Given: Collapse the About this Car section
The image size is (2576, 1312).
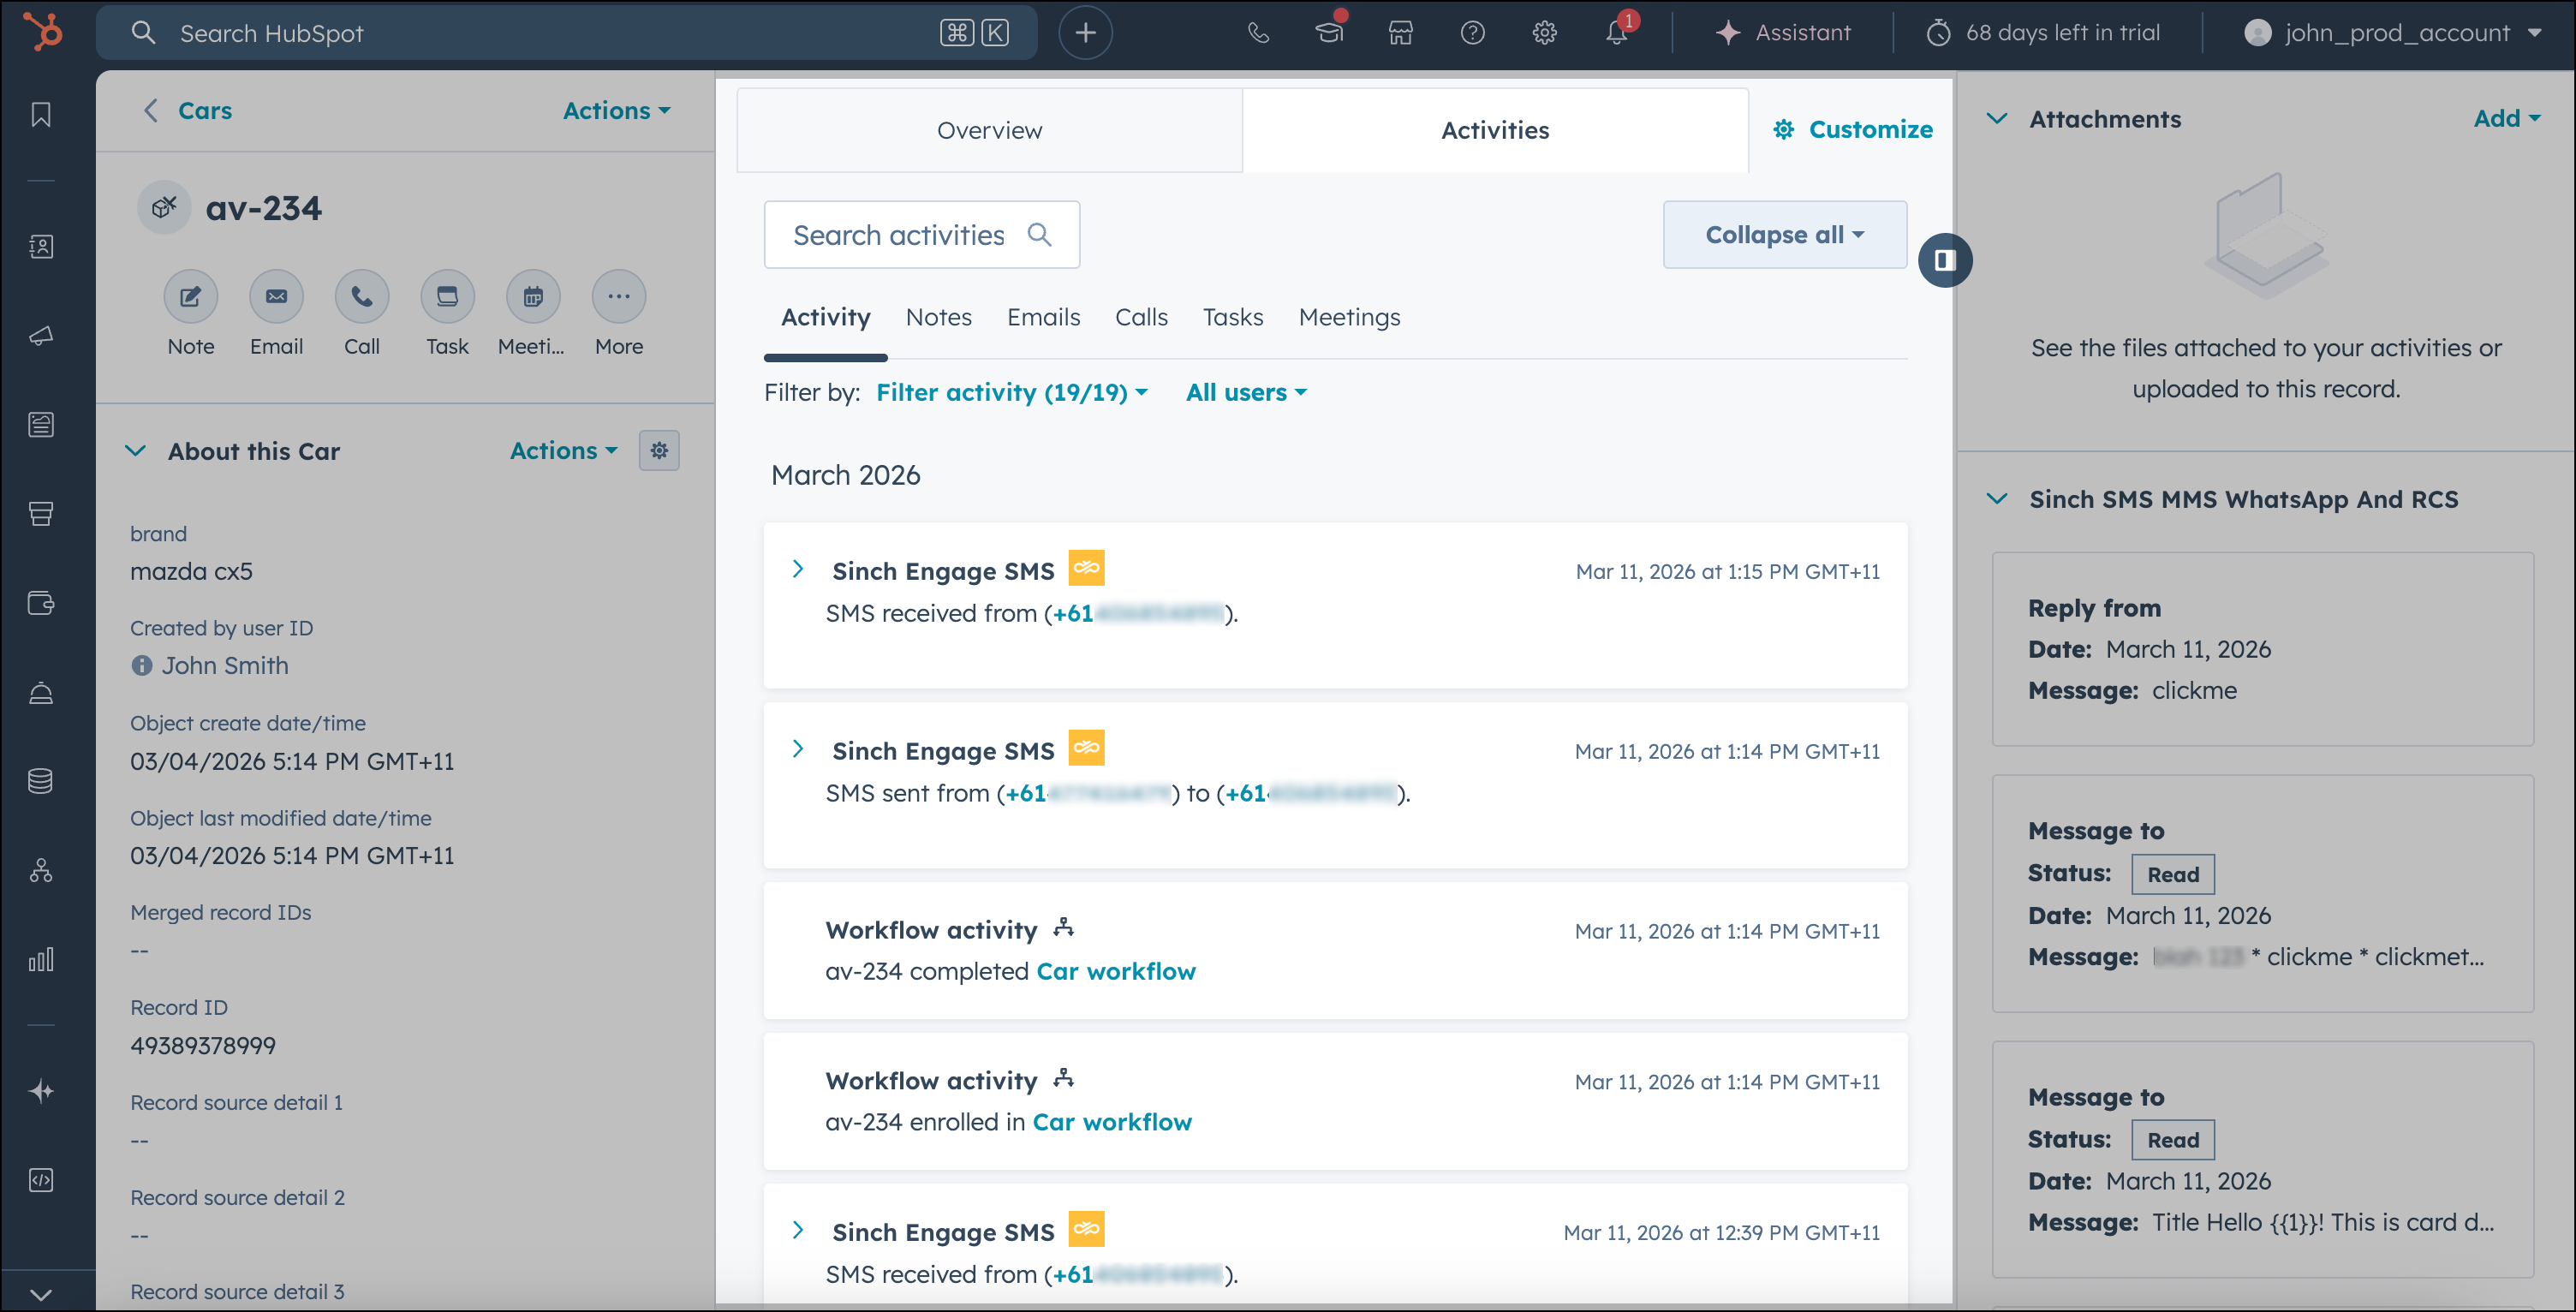Looking at the screenshot, I should point(135,451).
